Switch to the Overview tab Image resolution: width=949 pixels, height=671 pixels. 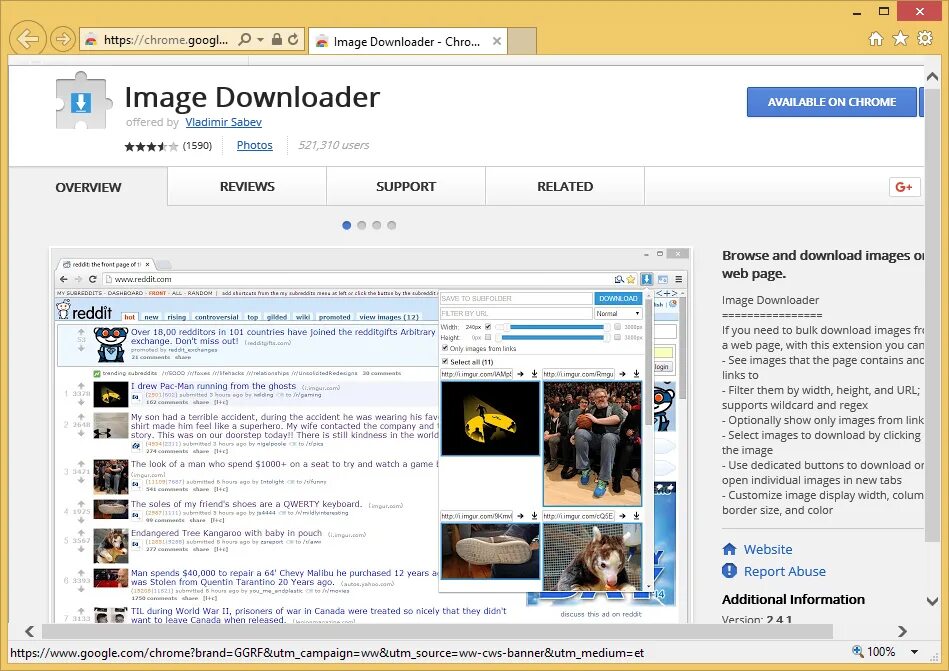(88, 187)
